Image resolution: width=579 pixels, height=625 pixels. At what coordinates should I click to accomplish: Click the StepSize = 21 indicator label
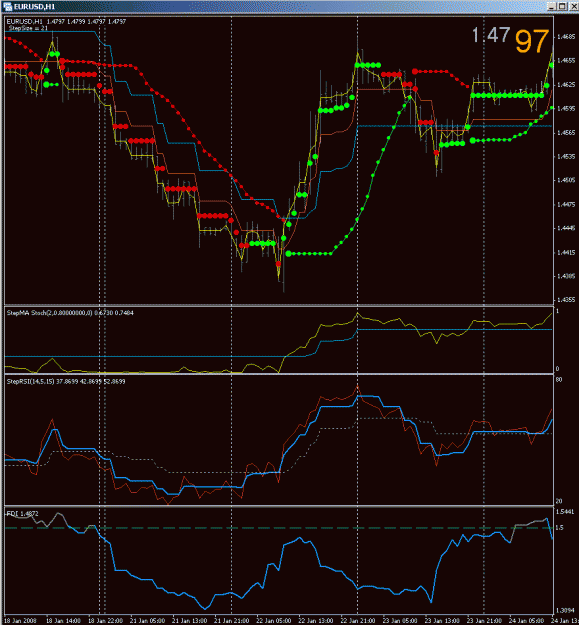pos(28,28)
